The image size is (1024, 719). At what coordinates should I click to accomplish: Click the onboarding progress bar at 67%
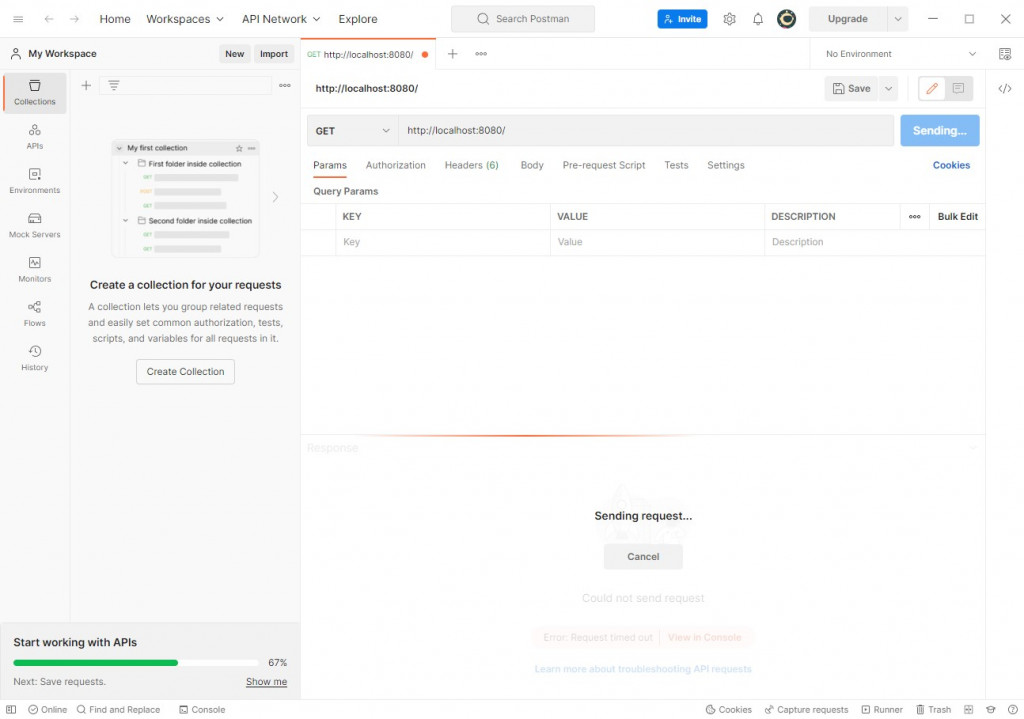[136, 662]
